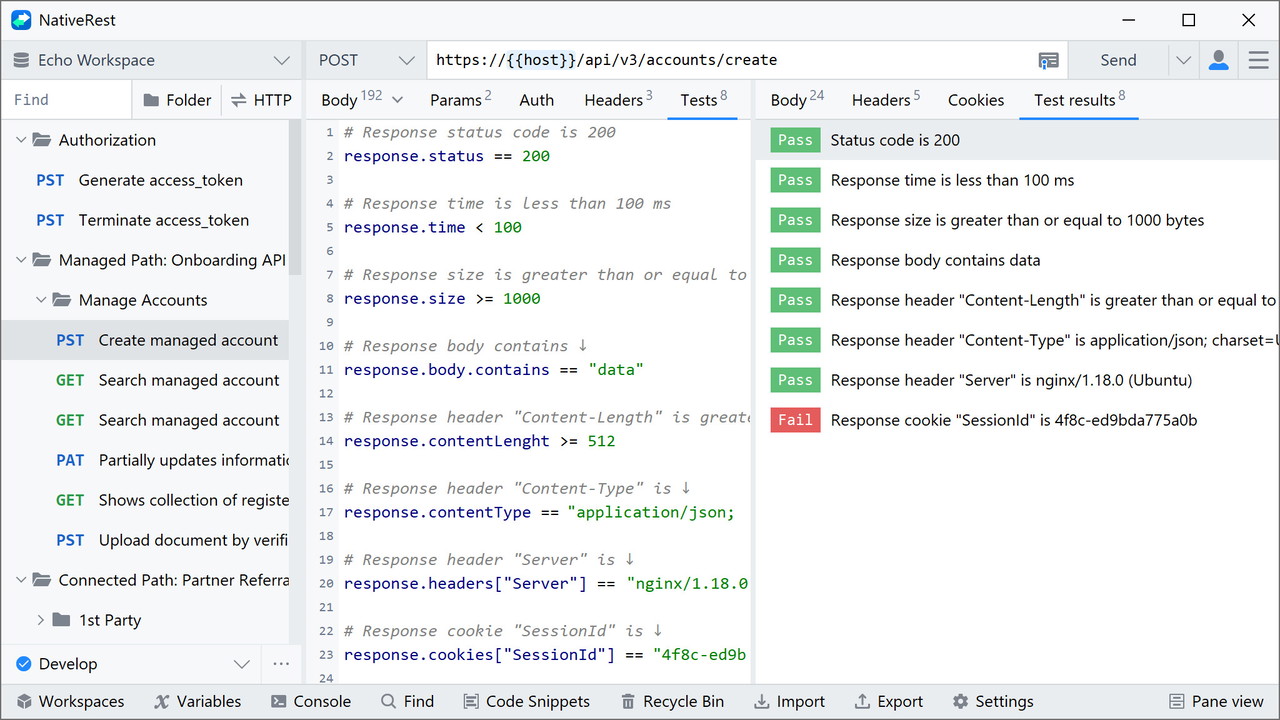Expand the Send button options arrow
The image size is (1280, 720).
point(1183,61)
